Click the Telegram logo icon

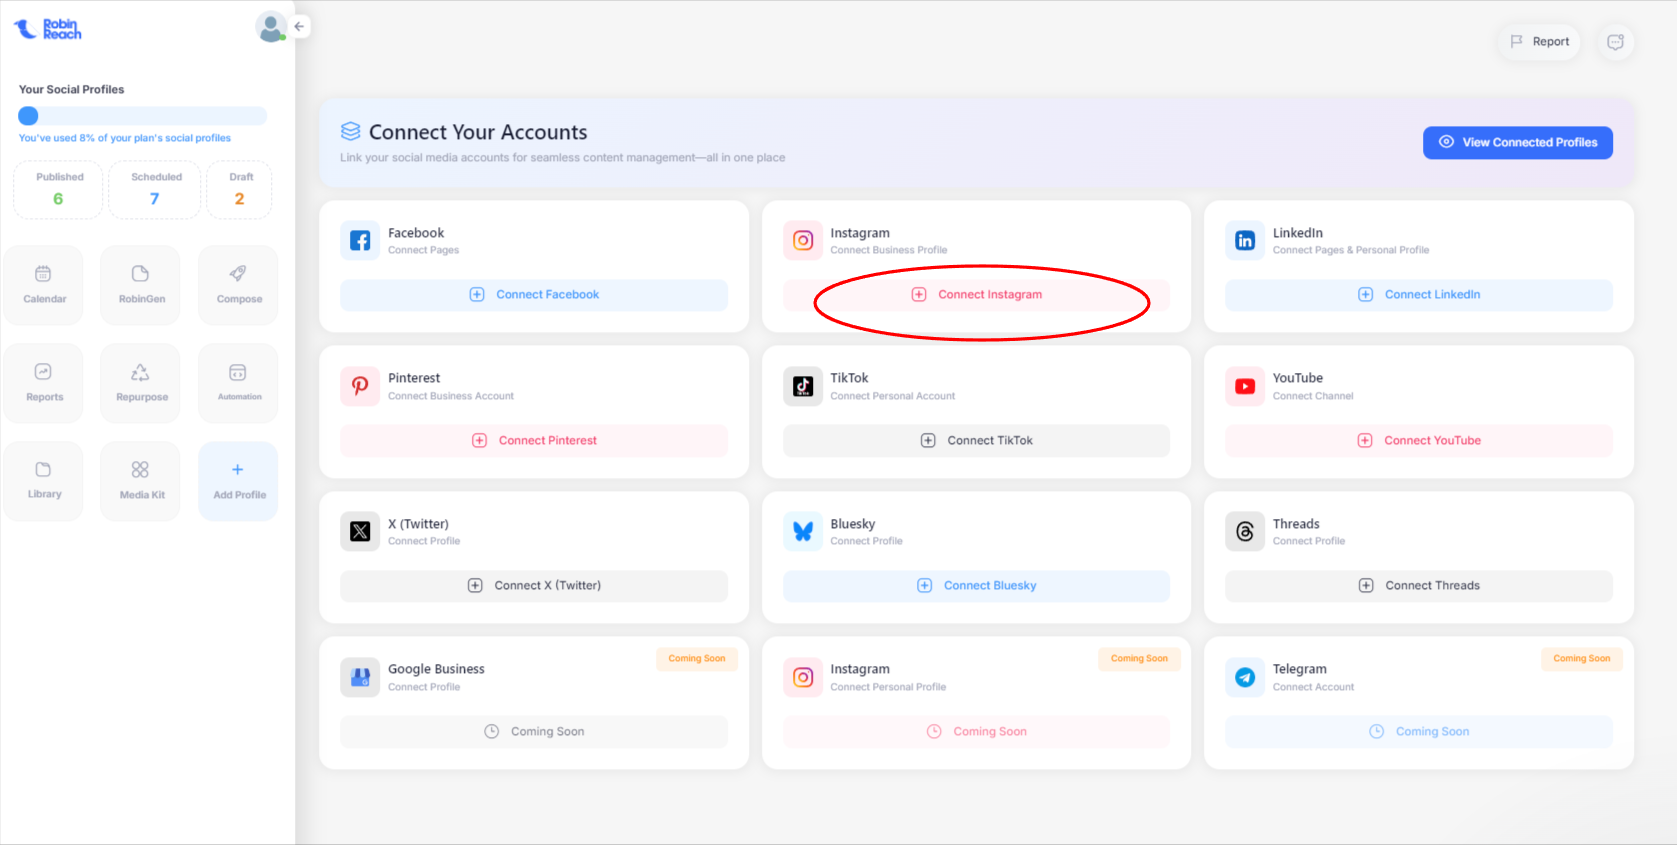coord(1245,677)
